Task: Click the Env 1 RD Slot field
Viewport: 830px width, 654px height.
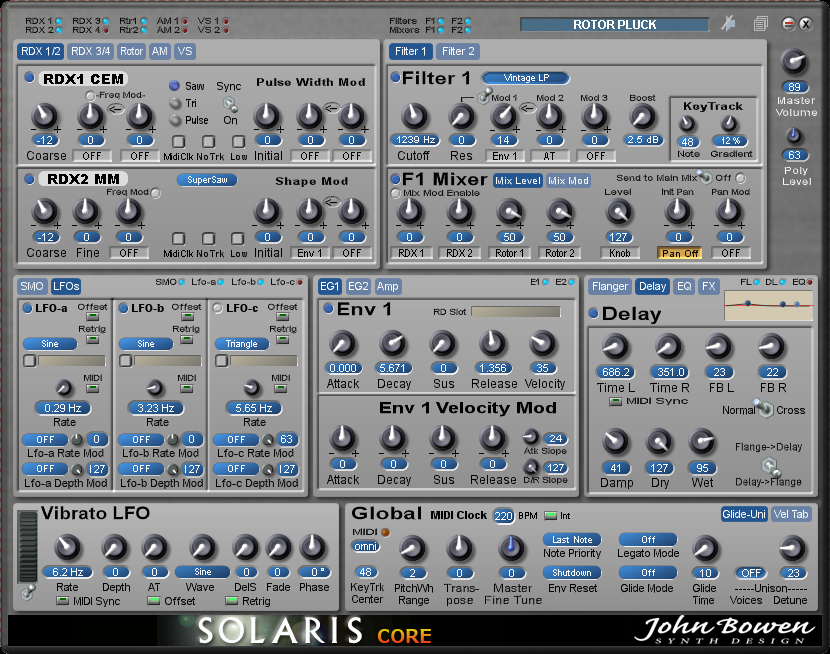Action: coord(515,312)
